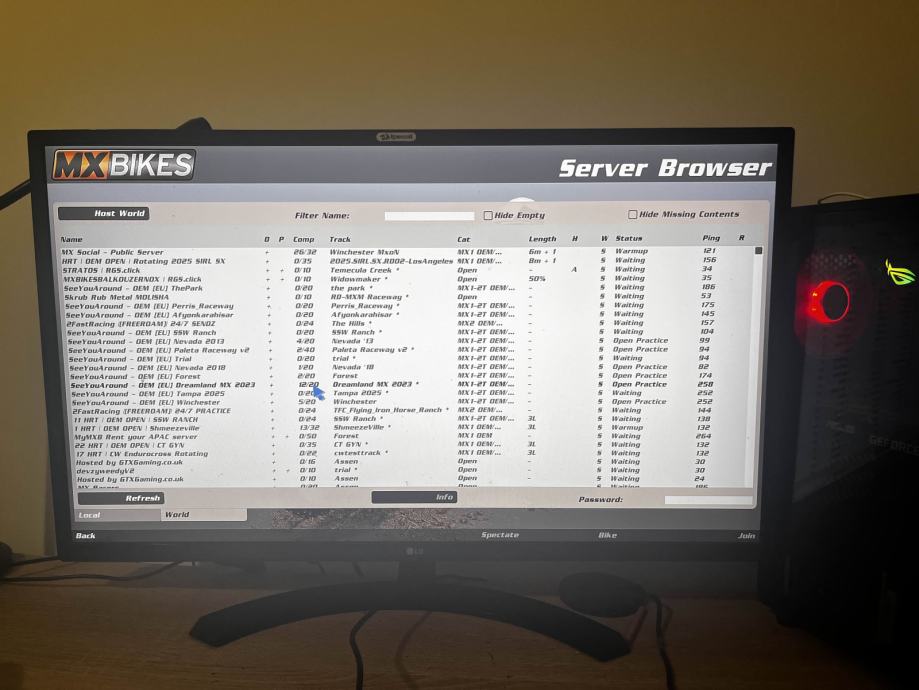919x690 pixels.
Task: Click the 13/32 competitor count cell
Action: [x=309, y=428]
